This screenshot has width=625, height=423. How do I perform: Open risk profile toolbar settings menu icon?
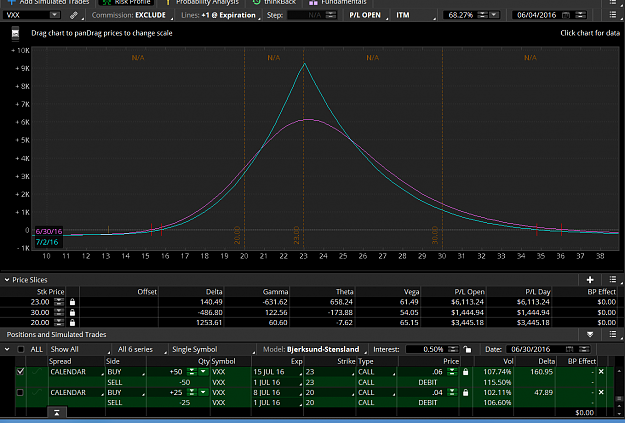613,15
